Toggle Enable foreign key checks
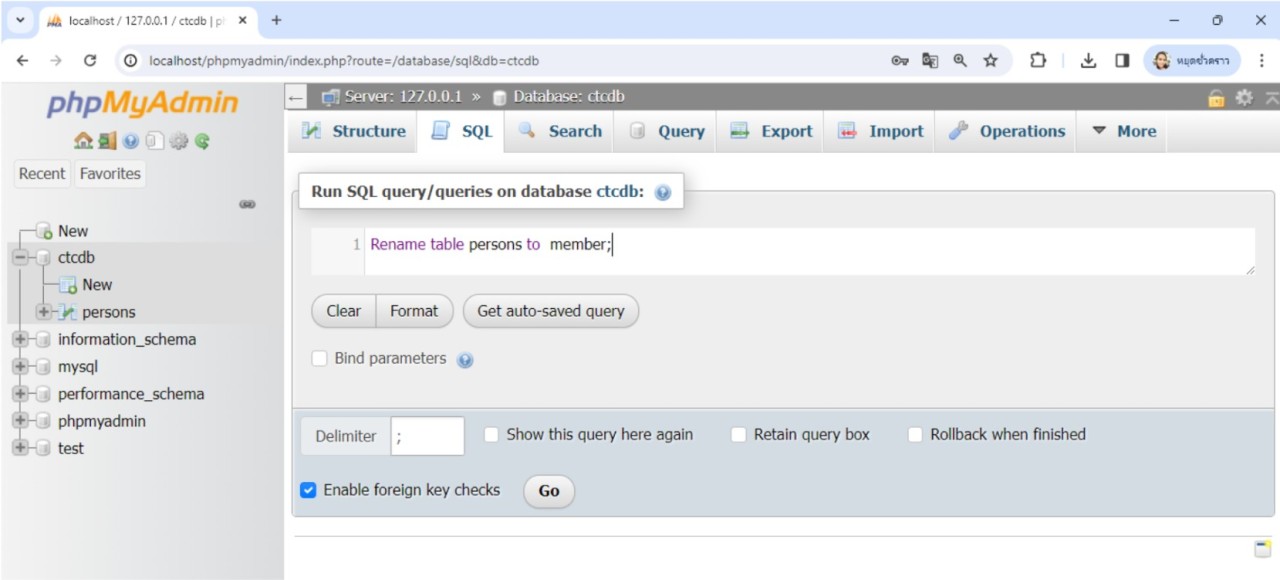Image resolution: width=1280 pixels, height=580 pixels. tap(309, 490)
